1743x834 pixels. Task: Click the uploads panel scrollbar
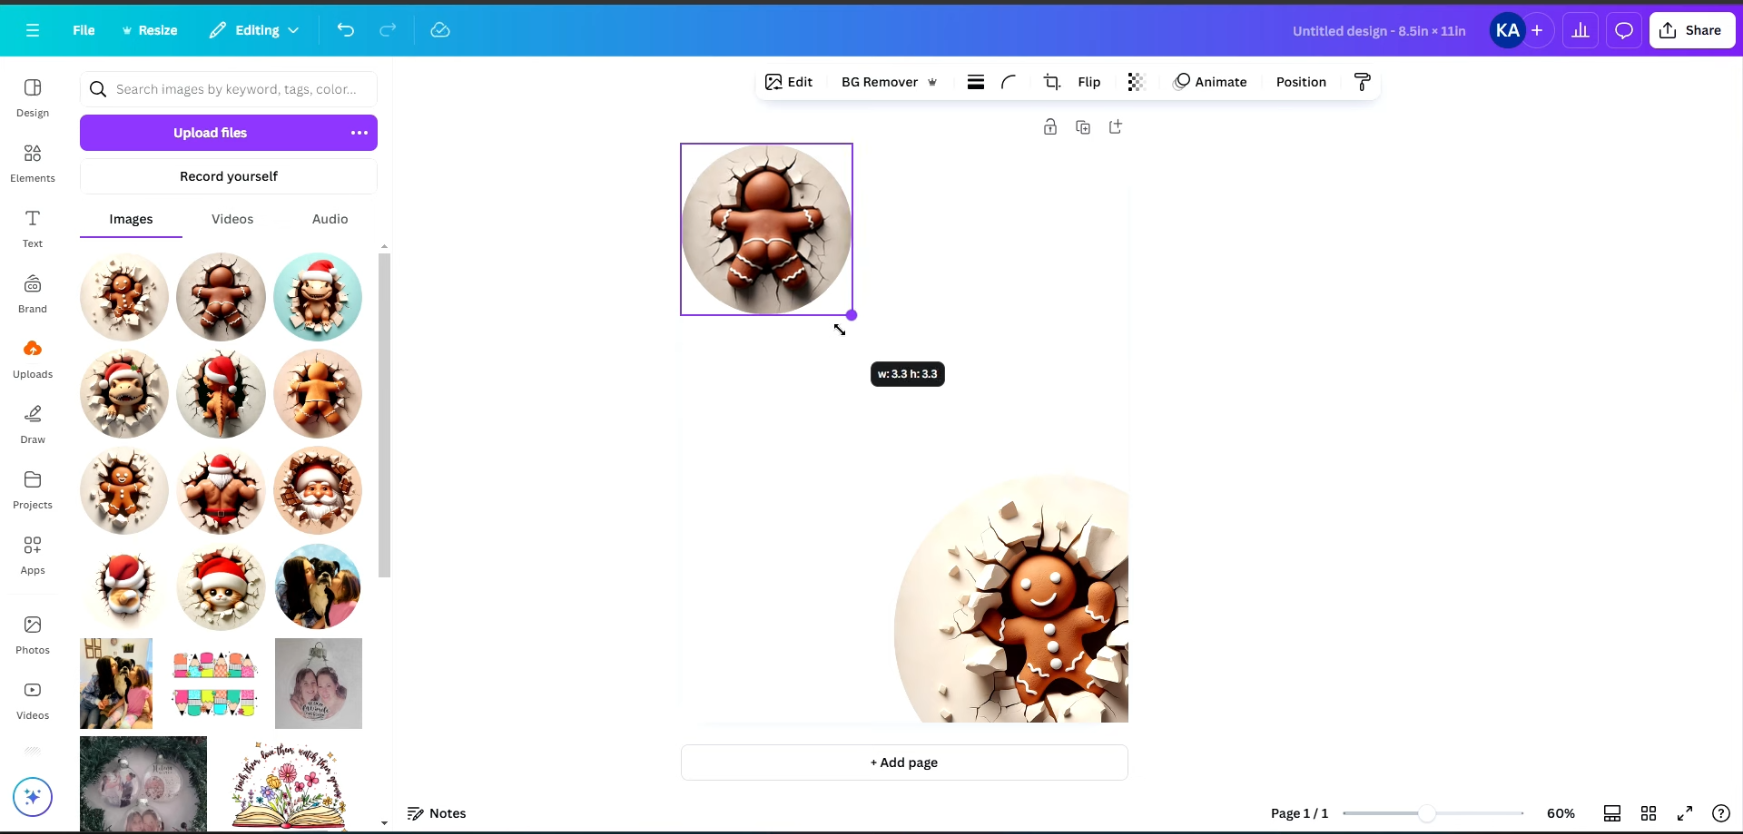pos(384,414)
